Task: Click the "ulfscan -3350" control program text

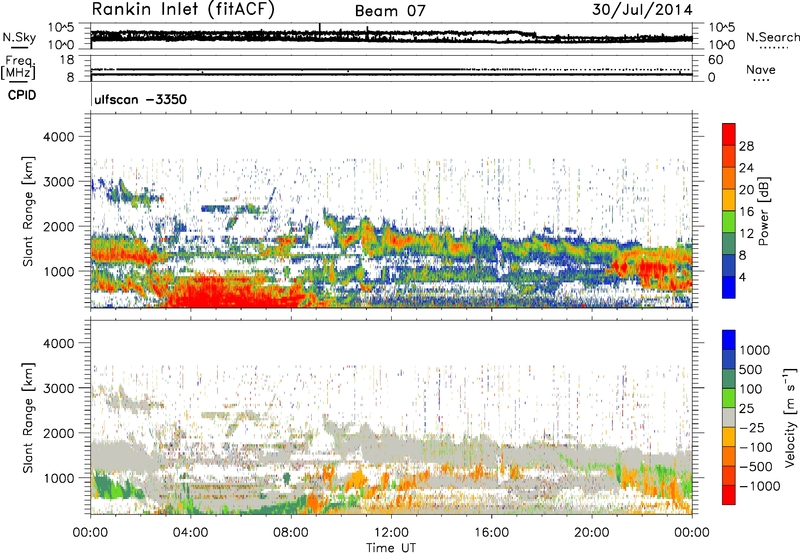Action: [x=140, y=99]
